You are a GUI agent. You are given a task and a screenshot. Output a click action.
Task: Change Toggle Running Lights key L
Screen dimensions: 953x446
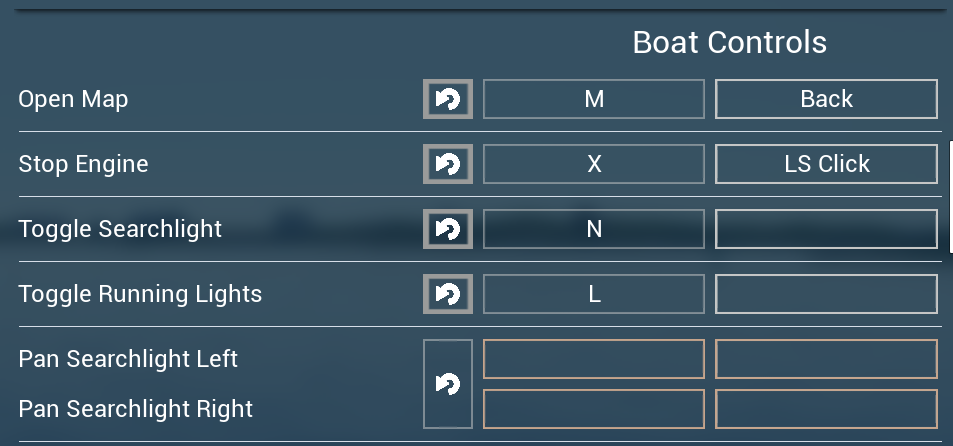click(594, 294)
